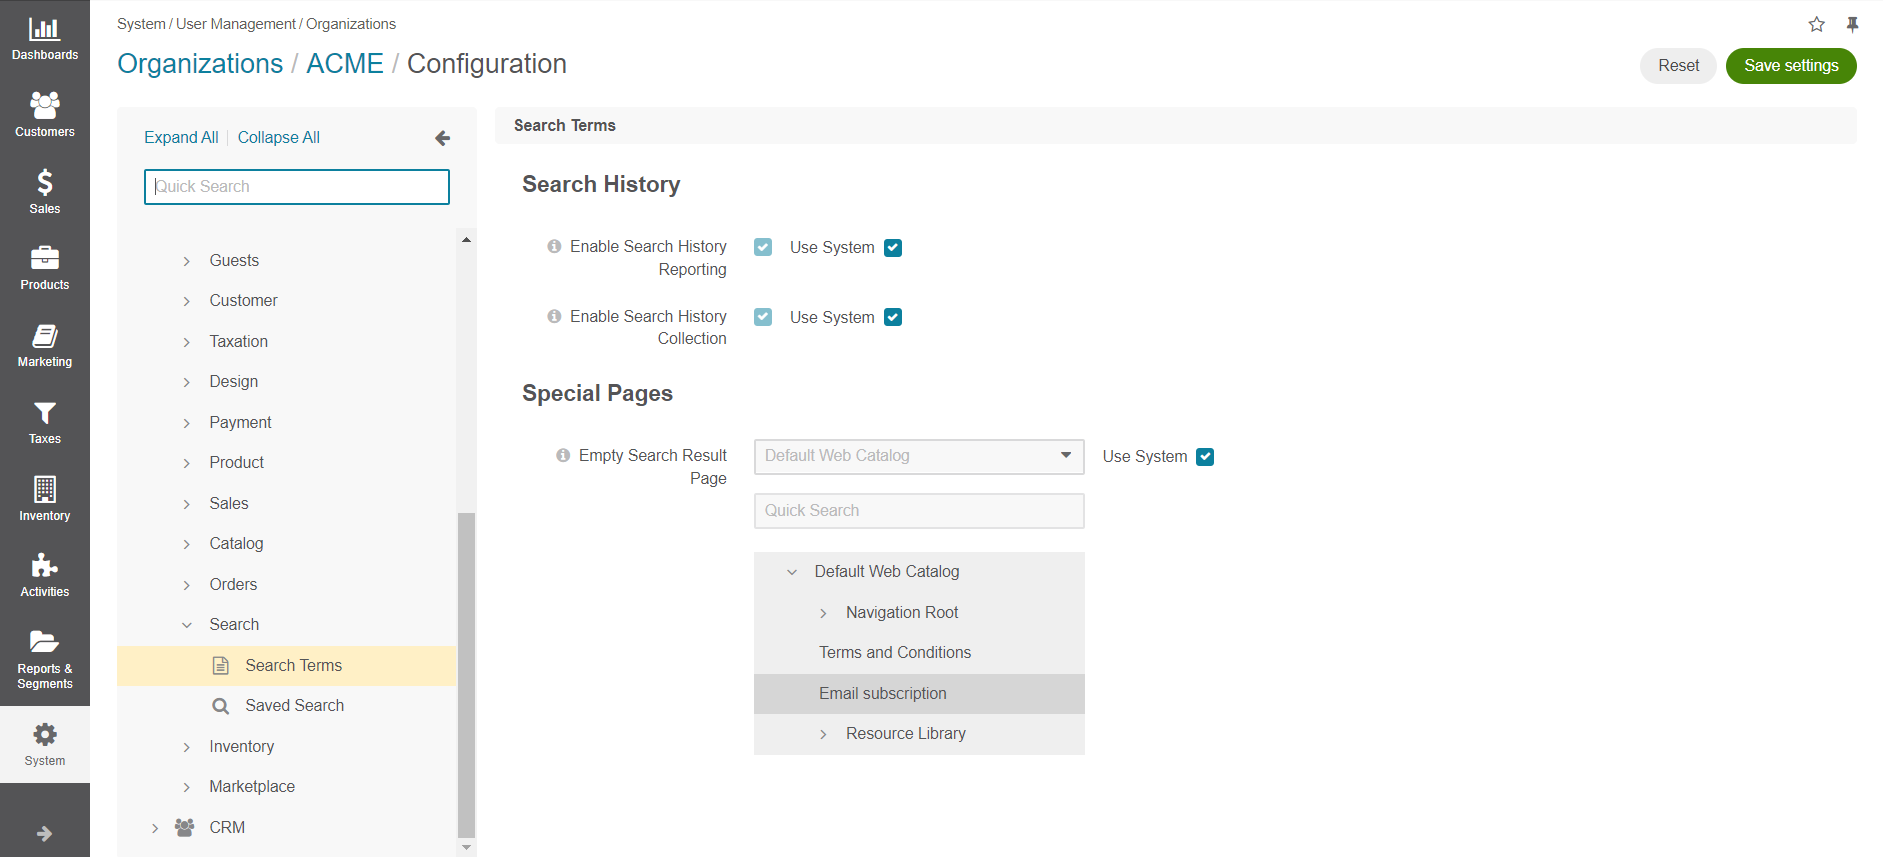
Task: Select Saved Search in configuration tree
Action: pyautogui.click(x=294, y=706)
